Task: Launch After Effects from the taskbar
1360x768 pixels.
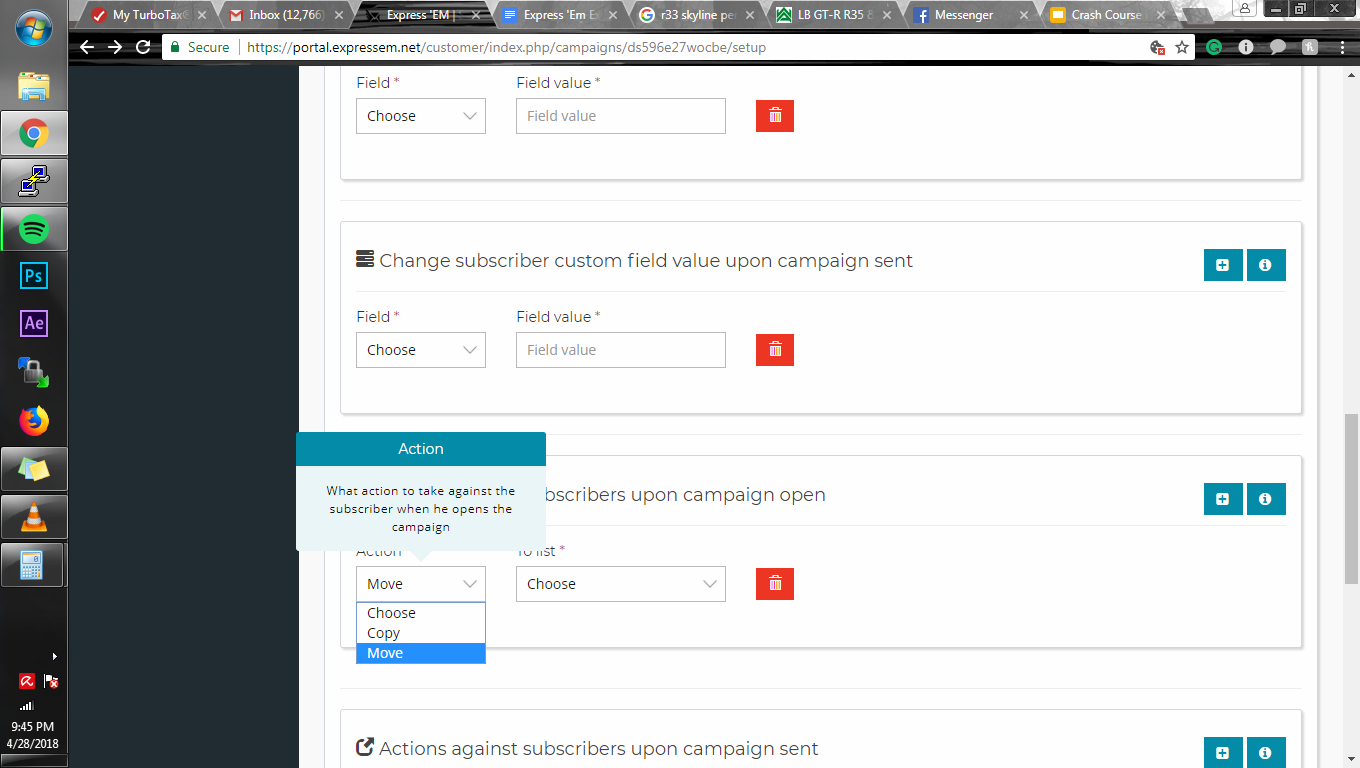Action: 34,323
